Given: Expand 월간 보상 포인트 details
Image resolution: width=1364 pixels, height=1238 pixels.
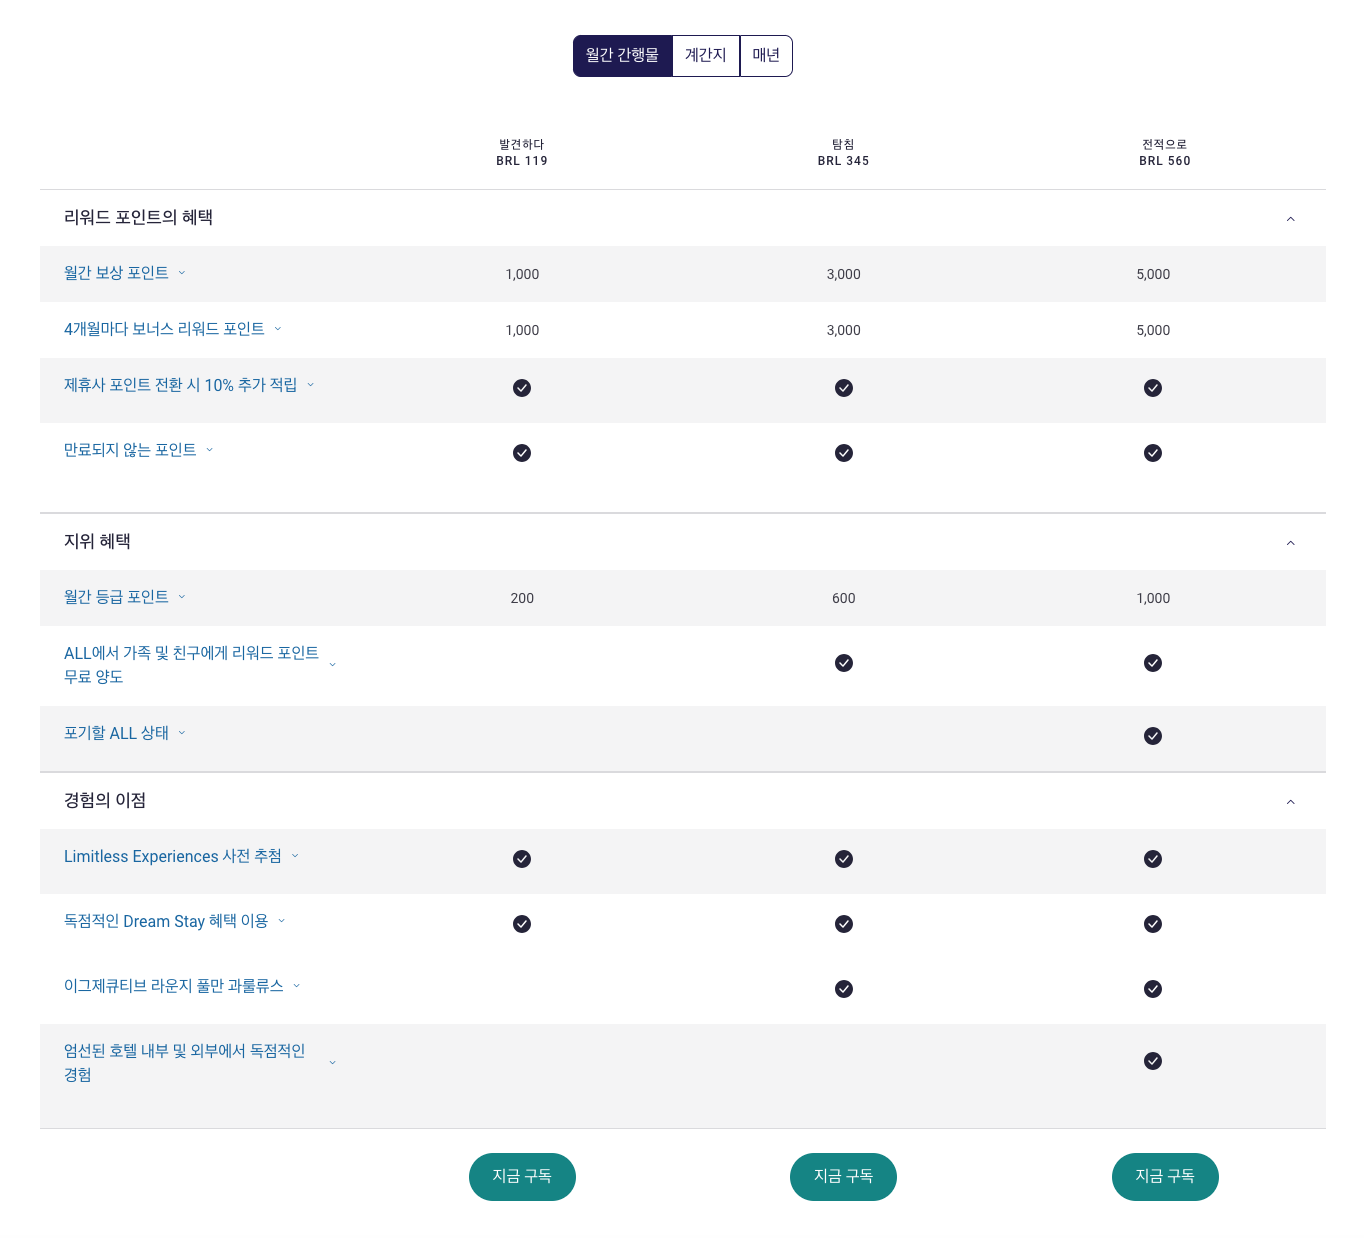Looking at the screenshot, I should coord(125,273).
